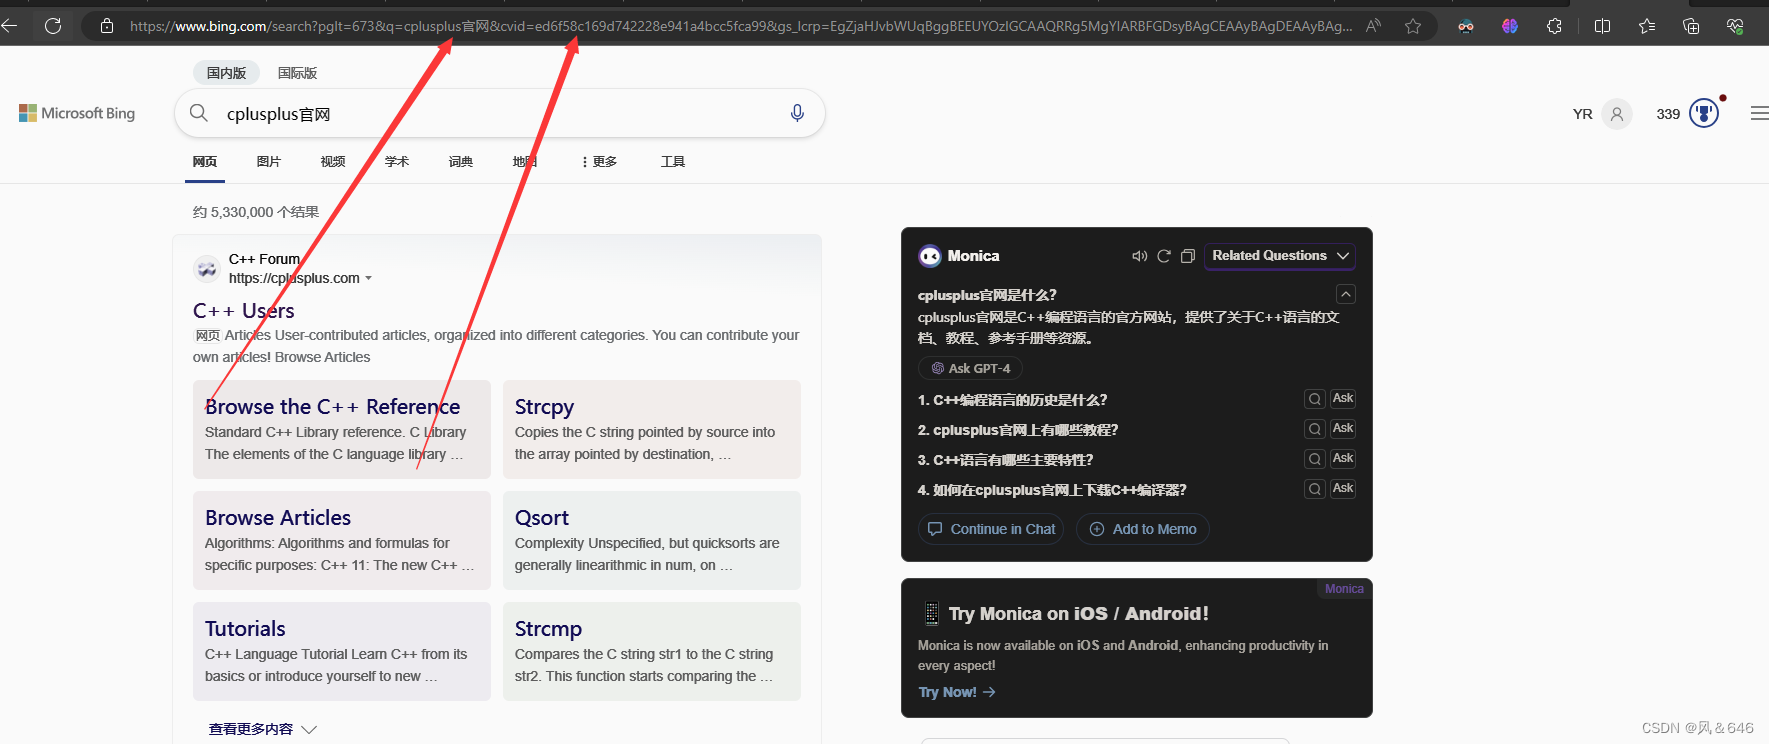1769x744 pixels.
Task: Open the hamburger menu icon
Action: pos(1759,114)
